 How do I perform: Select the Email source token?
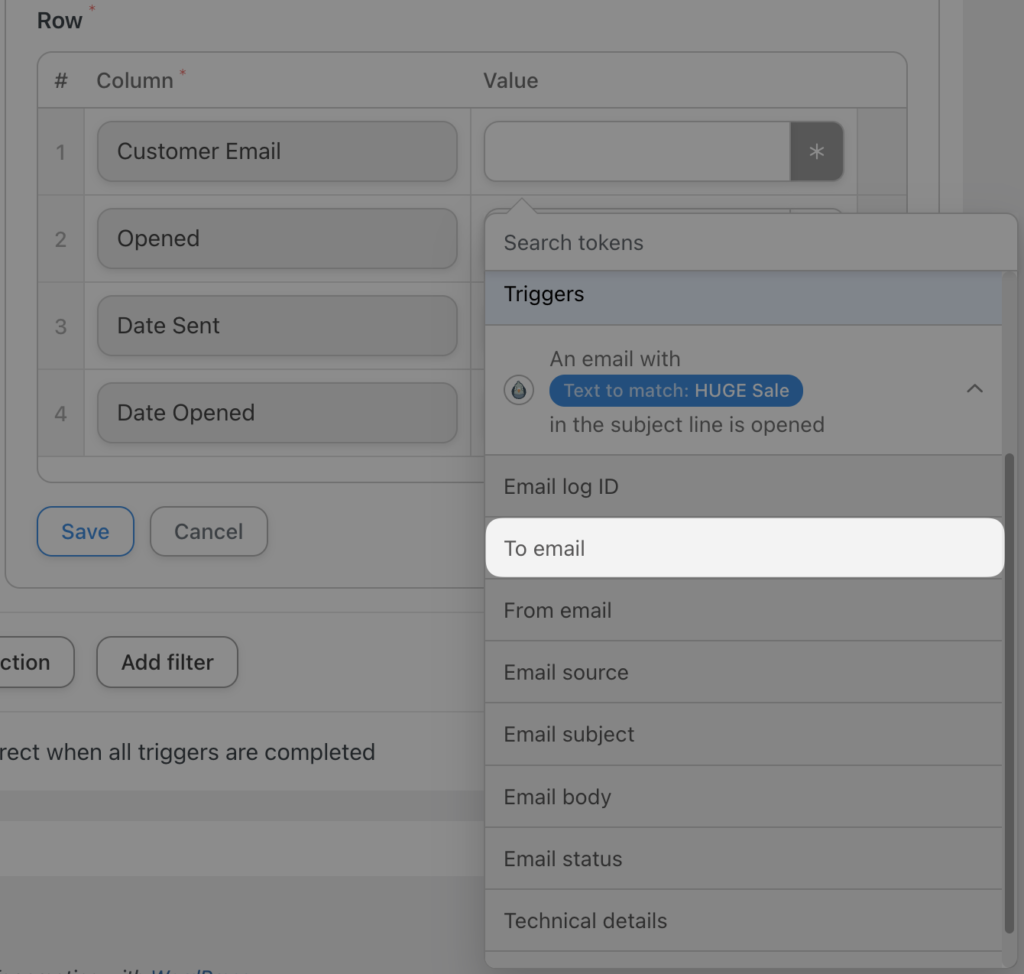(743, 672)
